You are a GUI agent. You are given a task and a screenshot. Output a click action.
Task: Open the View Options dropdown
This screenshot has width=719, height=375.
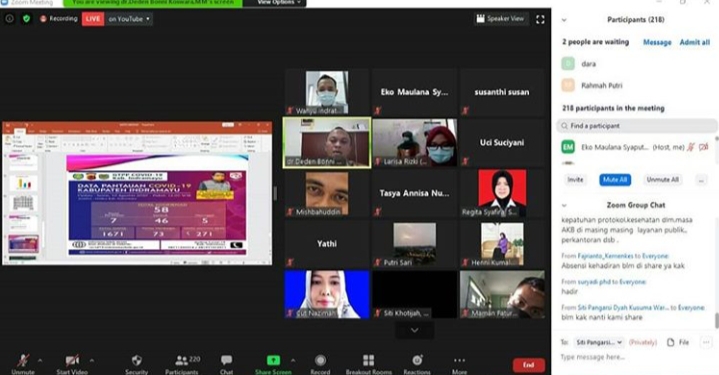pyautogui.click(x=278, y=3)
